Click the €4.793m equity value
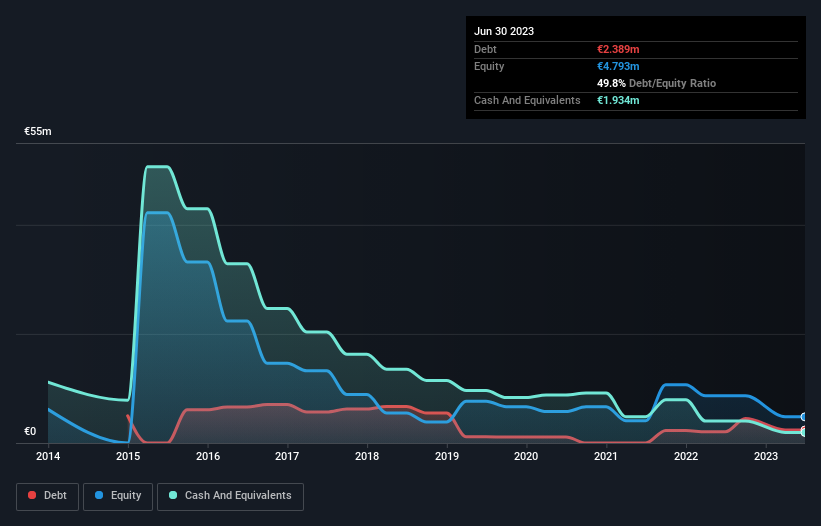 pyautogui.click(x=618, y=66)
